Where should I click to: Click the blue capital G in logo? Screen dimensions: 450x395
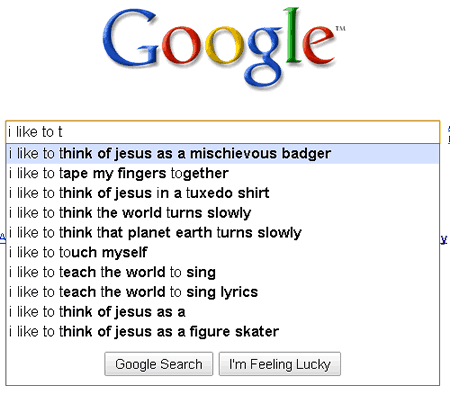(x=130, y=40)
